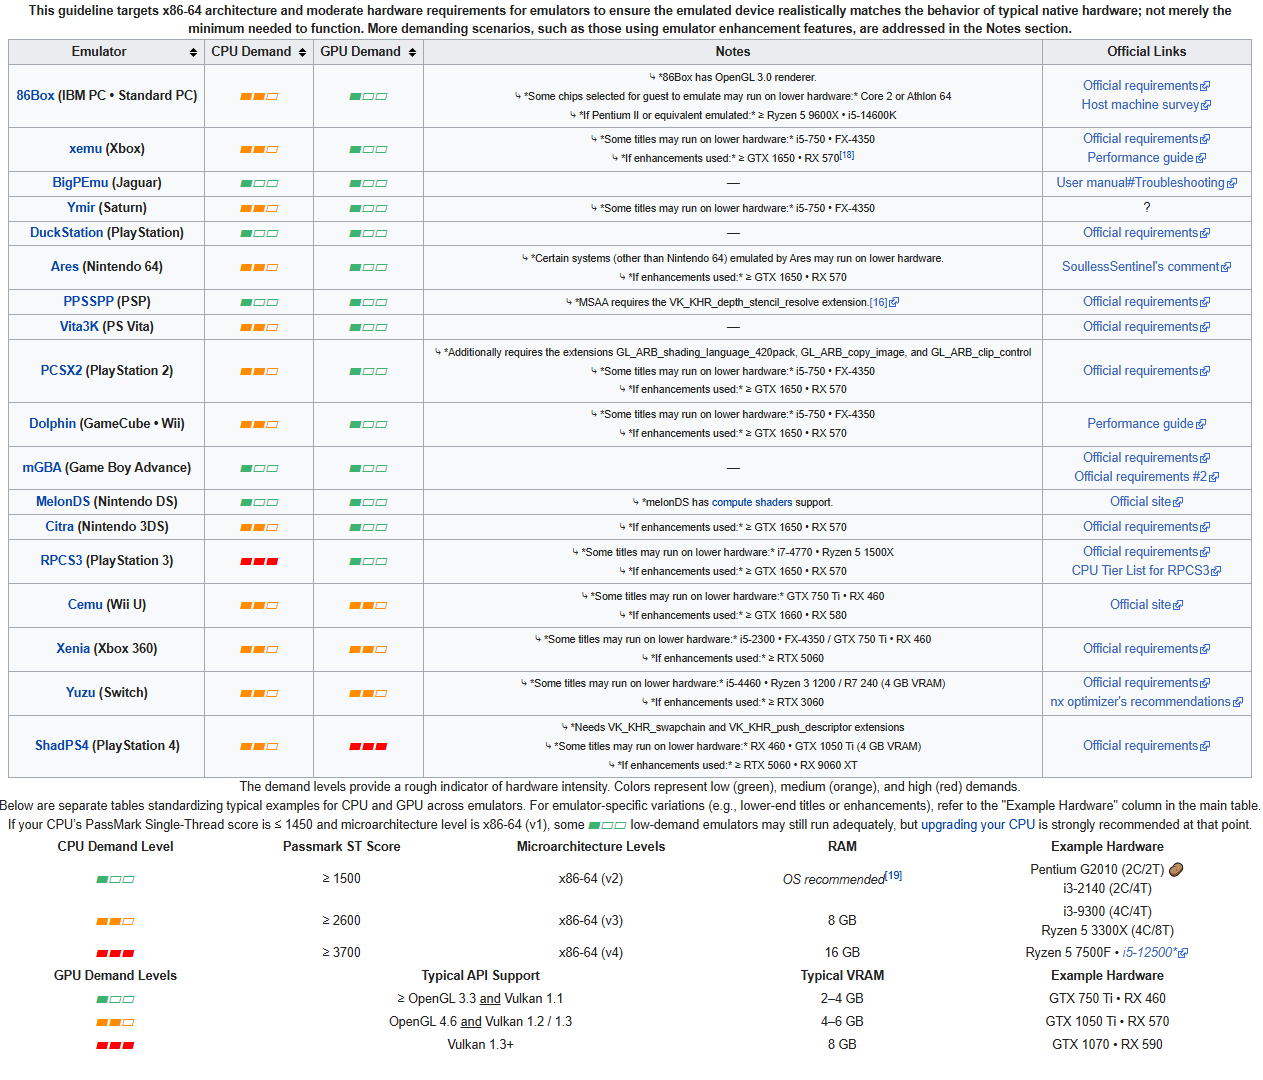Click the green CPU demand bars in BigPEmu row
1263x1080 pixels.
tap(259, 183)
